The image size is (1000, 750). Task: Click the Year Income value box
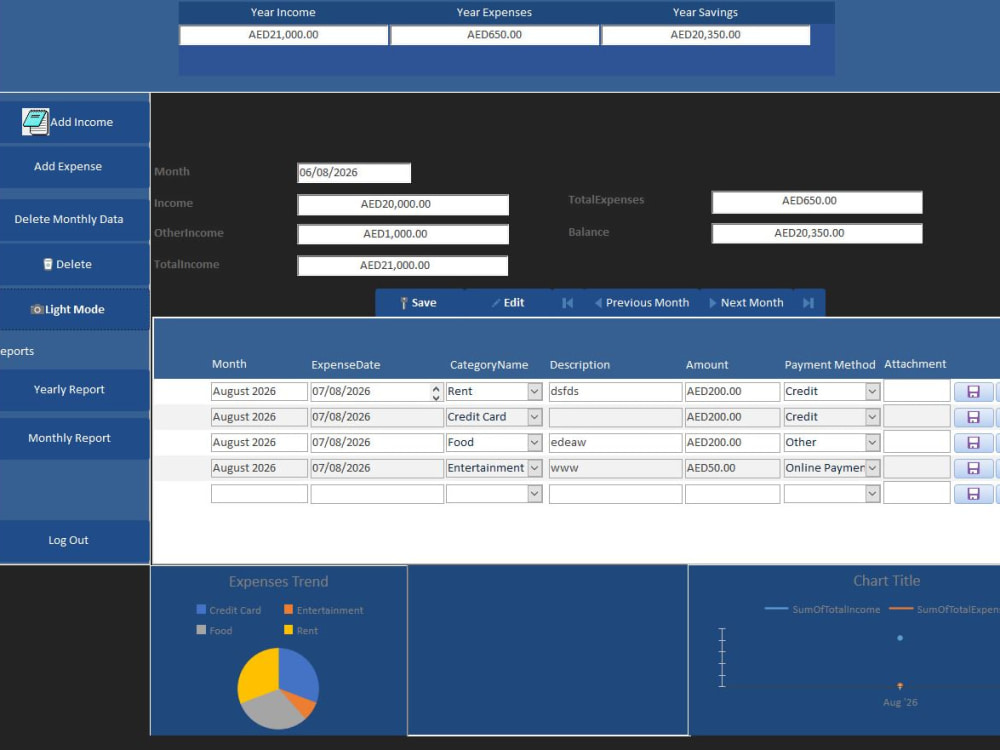[284, 35]
